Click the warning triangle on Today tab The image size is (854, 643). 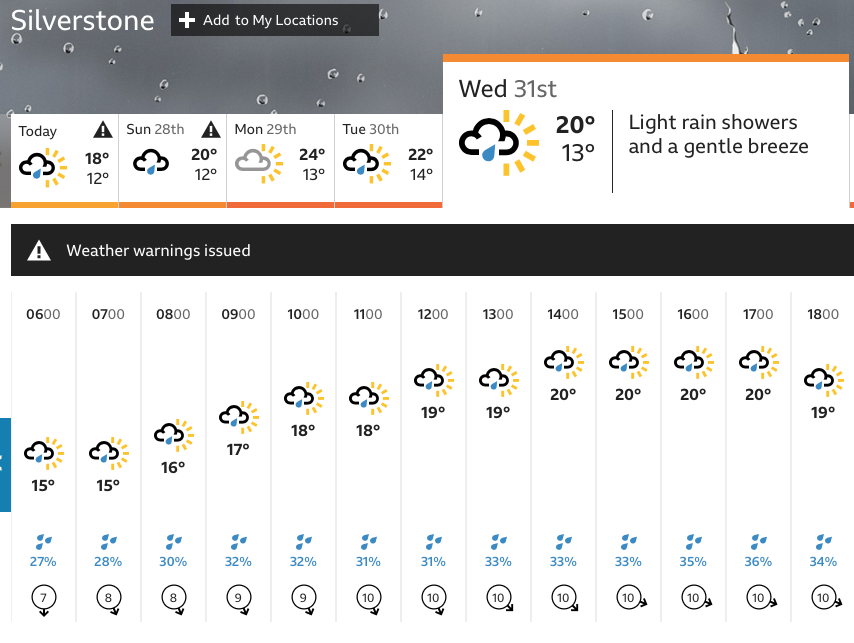click(x=102, y=130)
